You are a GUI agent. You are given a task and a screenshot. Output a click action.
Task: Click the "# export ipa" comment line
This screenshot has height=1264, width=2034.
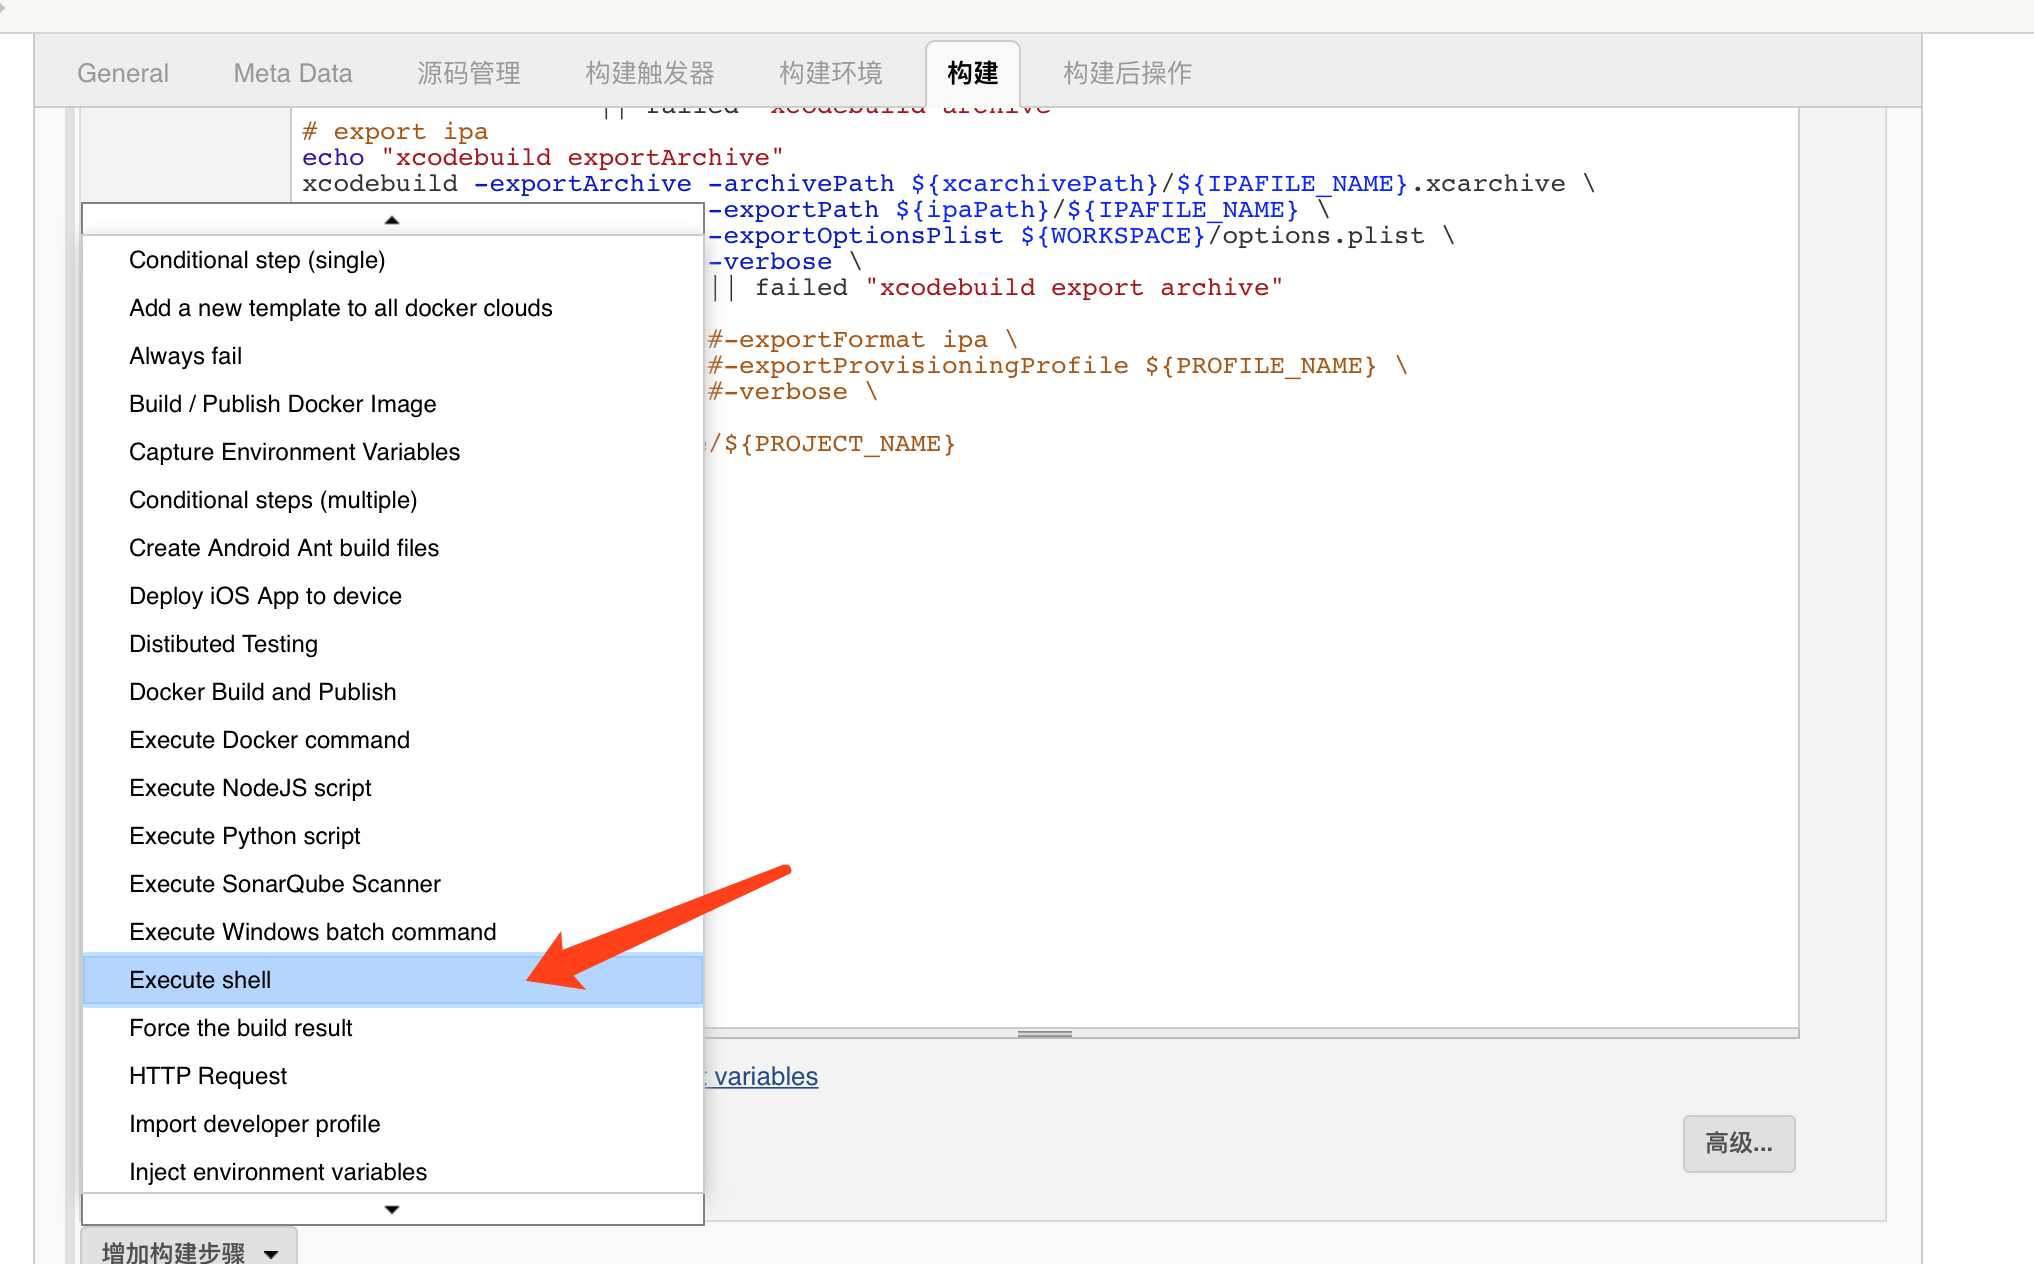[x=395, y=131]
